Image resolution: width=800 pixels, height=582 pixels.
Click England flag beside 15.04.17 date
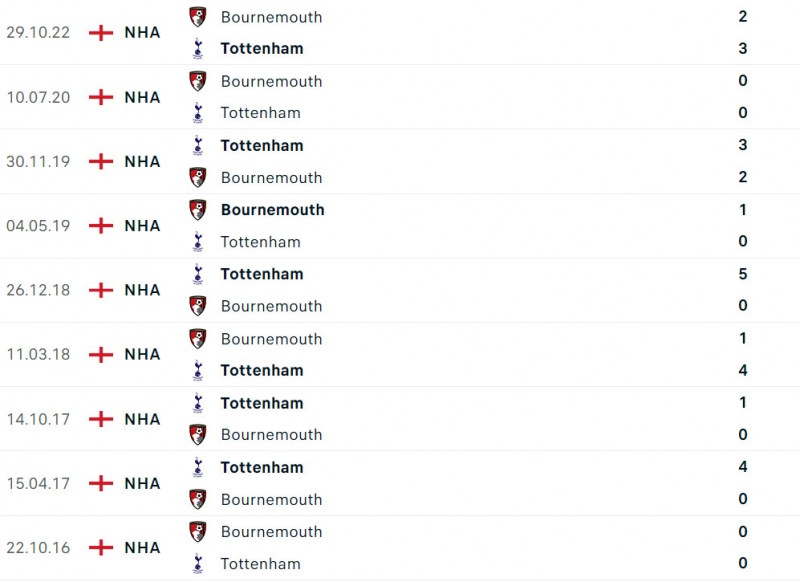(x=101, y=483)
